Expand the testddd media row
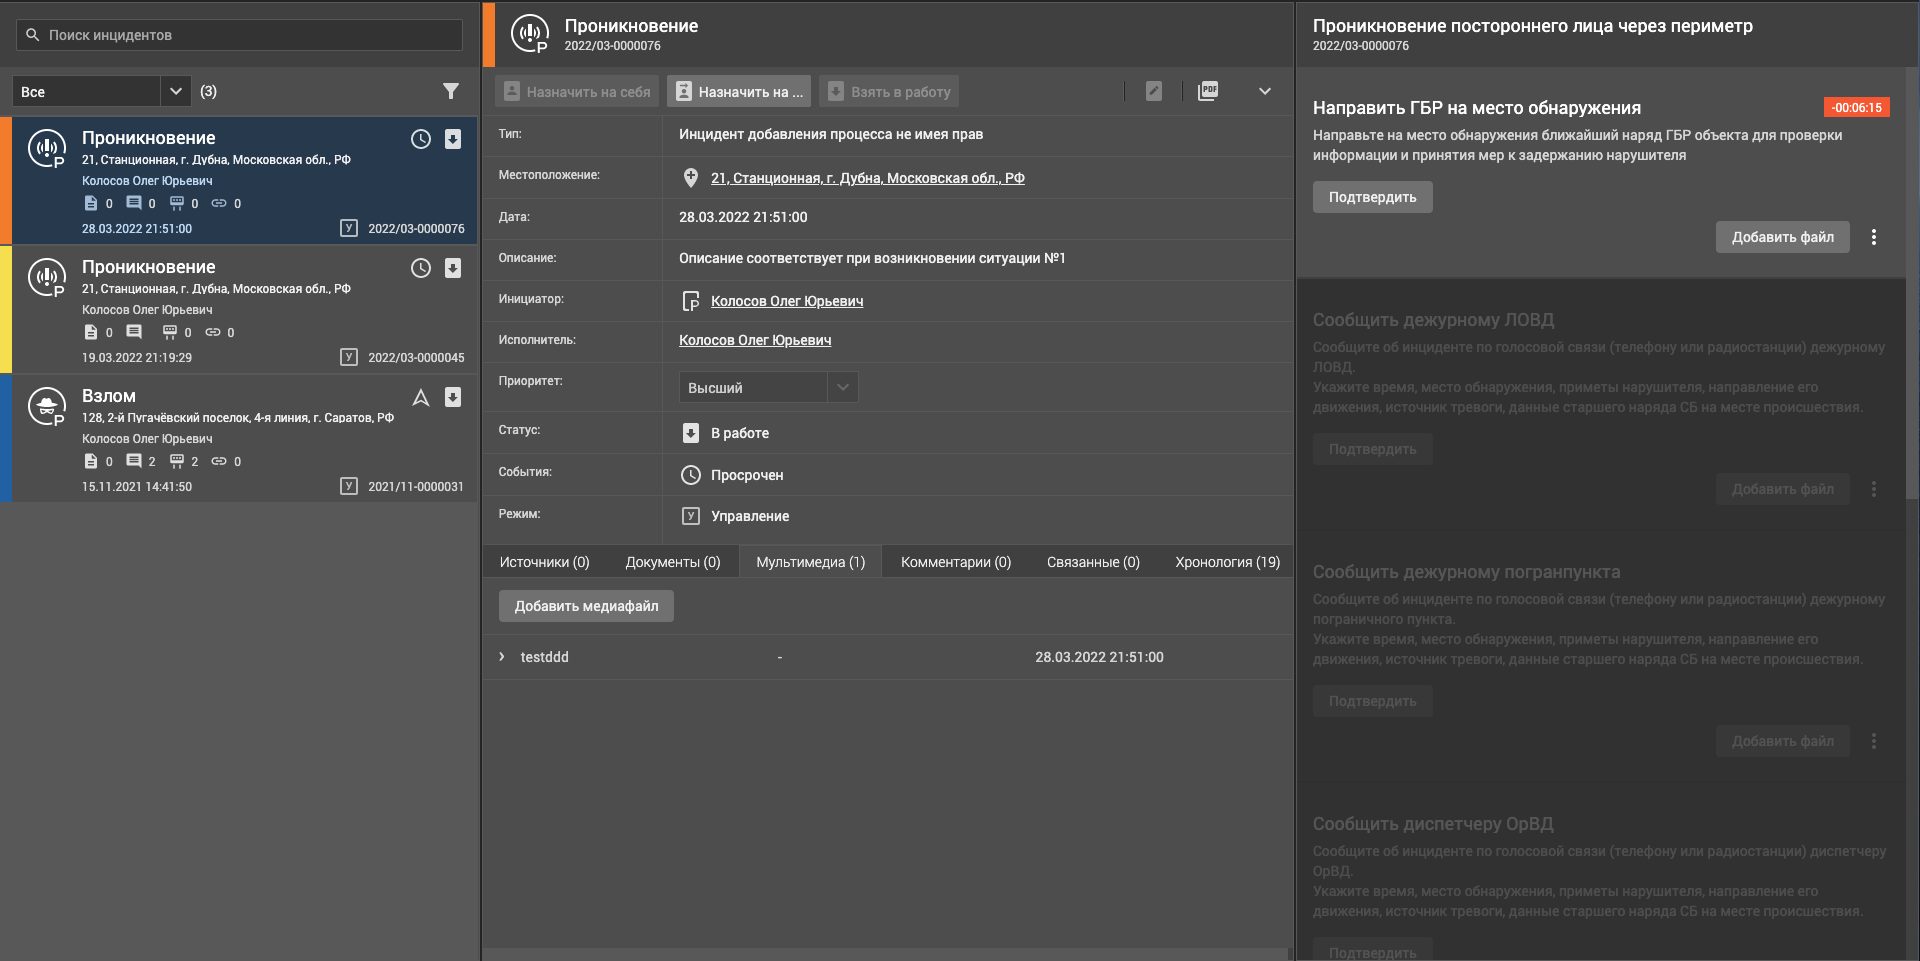The height and width of the screenshot is (961, 1920). (x=502, y=657)
